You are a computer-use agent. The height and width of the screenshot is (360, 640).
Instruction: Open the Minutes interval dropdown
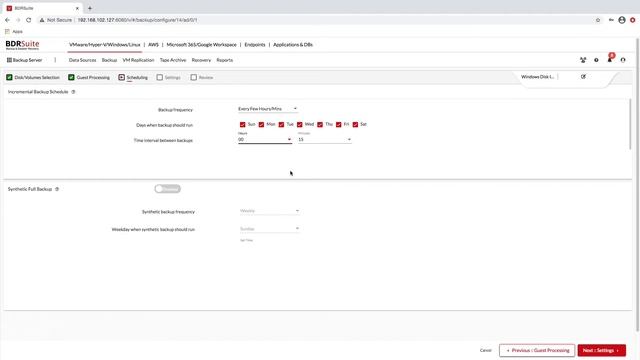324,139
